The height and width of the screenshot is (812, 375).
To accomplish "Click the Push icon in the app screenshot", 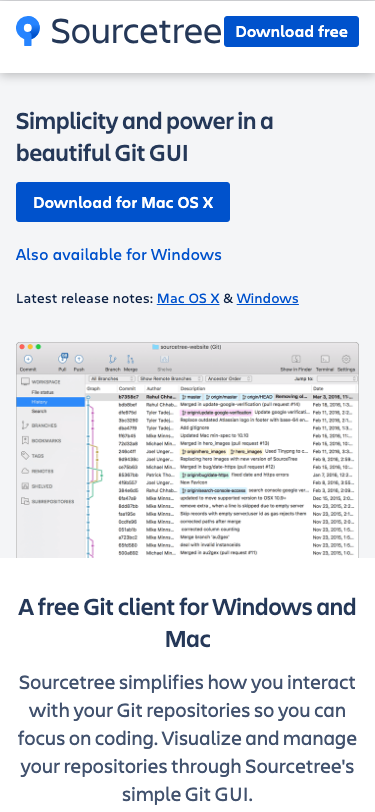I will point(79,359).
